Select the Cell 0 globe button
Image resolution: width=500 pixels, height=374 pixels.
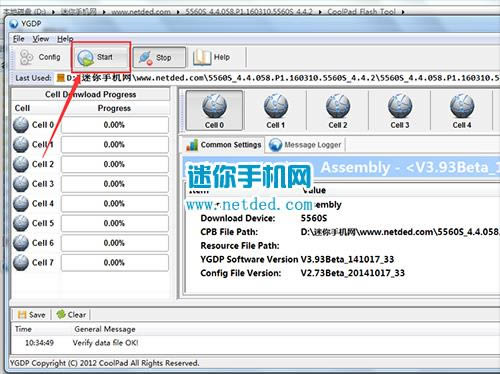214,110
